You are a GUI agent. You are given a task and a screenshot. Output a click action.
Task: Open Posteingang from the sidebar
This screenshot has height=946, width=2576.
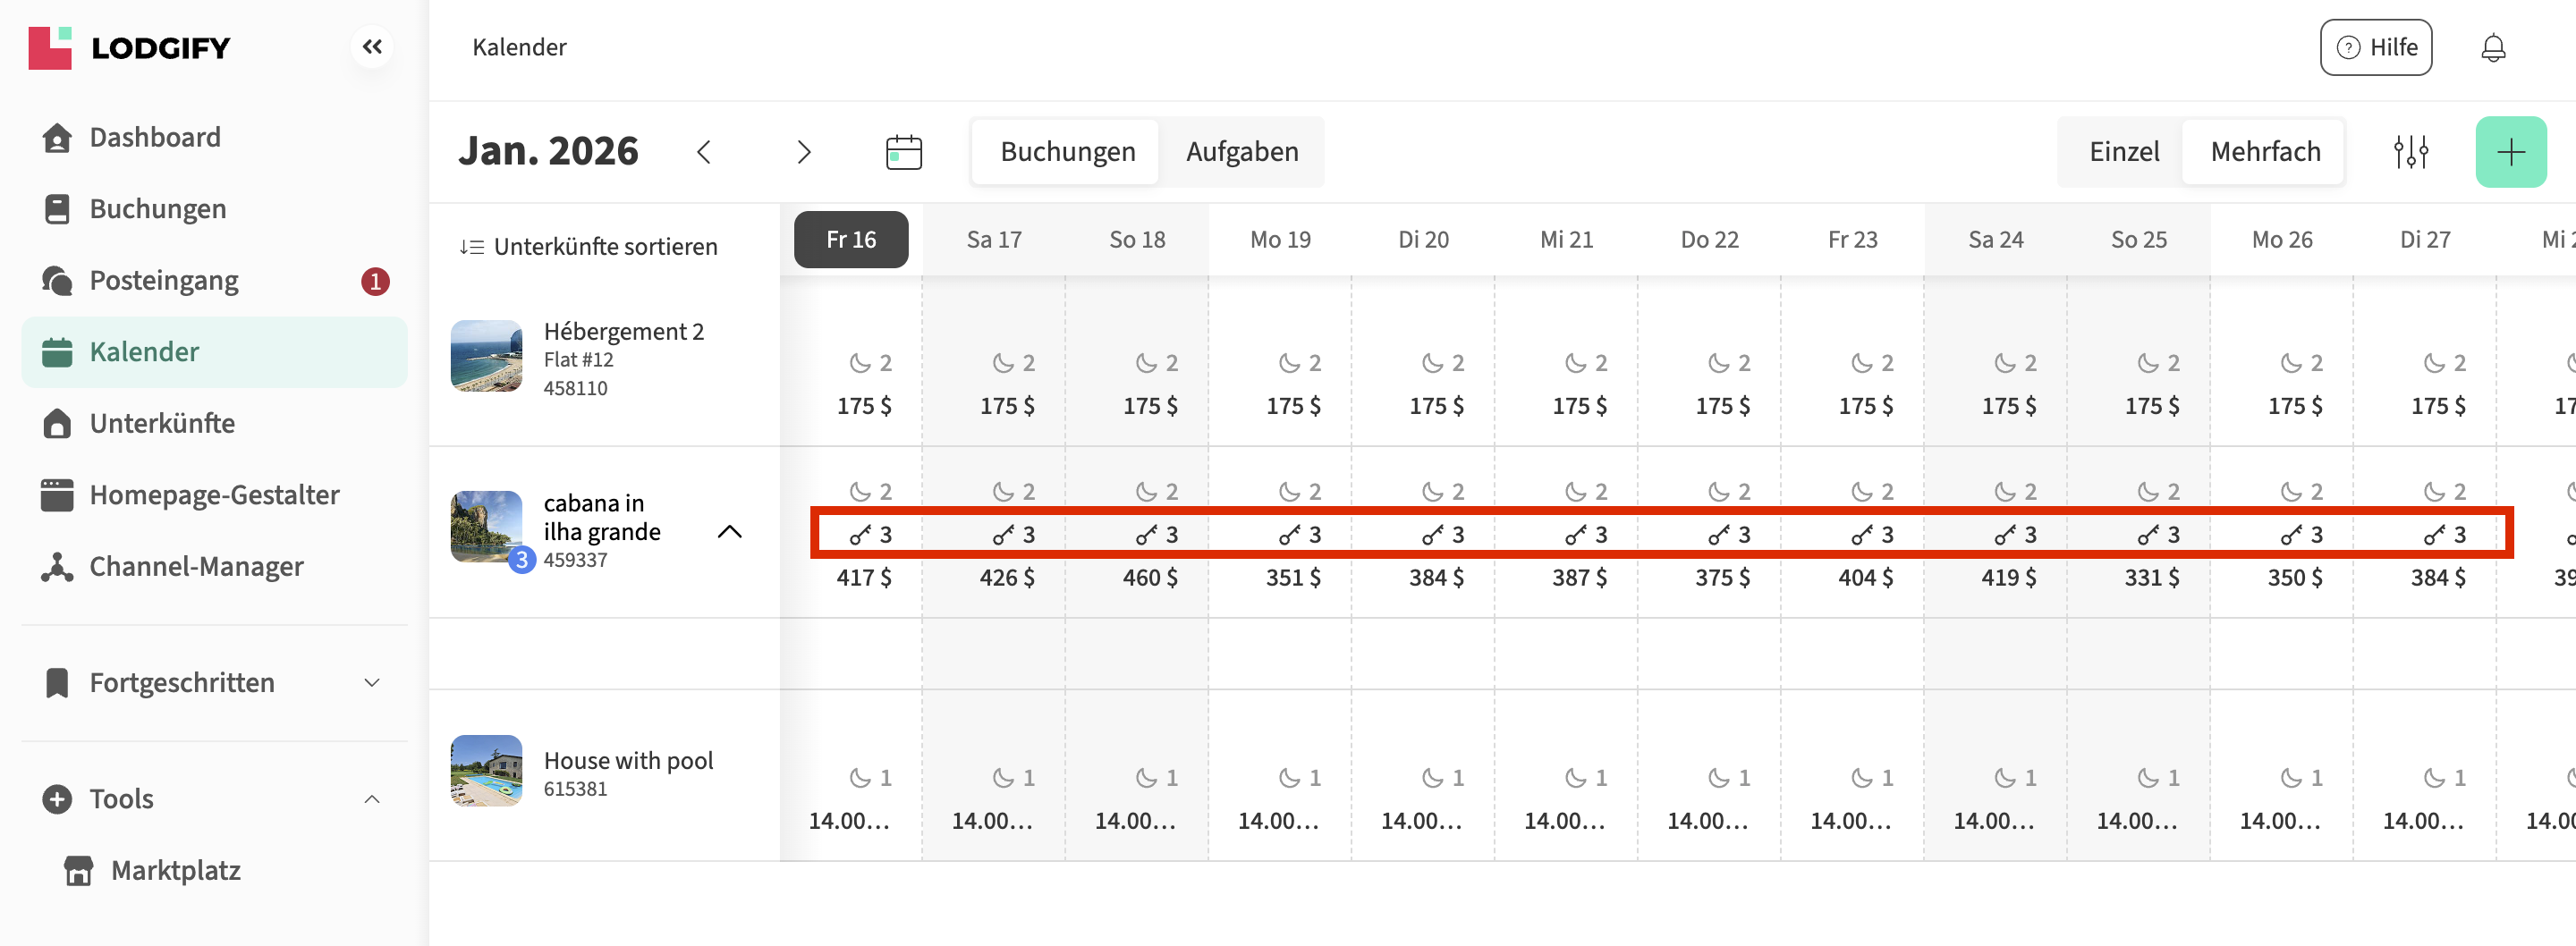click(x=164, y=281)
